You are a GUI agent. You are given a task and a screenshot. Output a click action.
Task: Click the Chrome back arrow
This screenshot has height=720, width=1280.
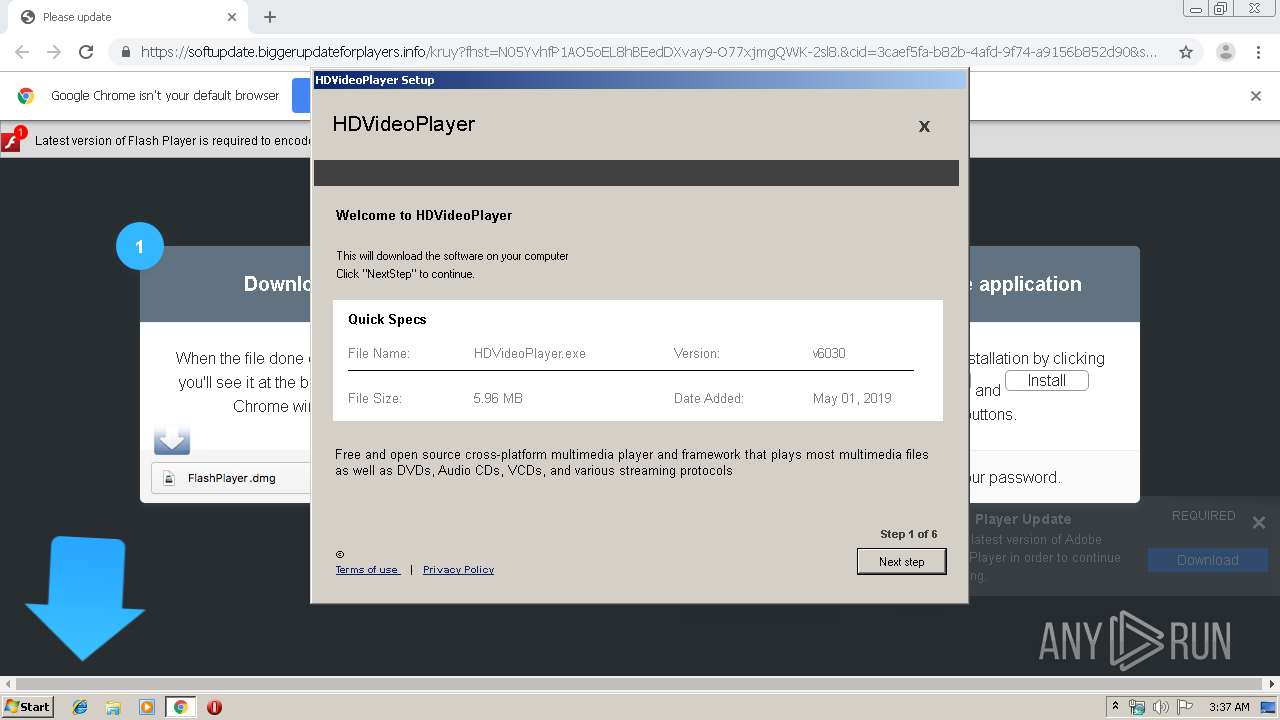tap(22, 52)
